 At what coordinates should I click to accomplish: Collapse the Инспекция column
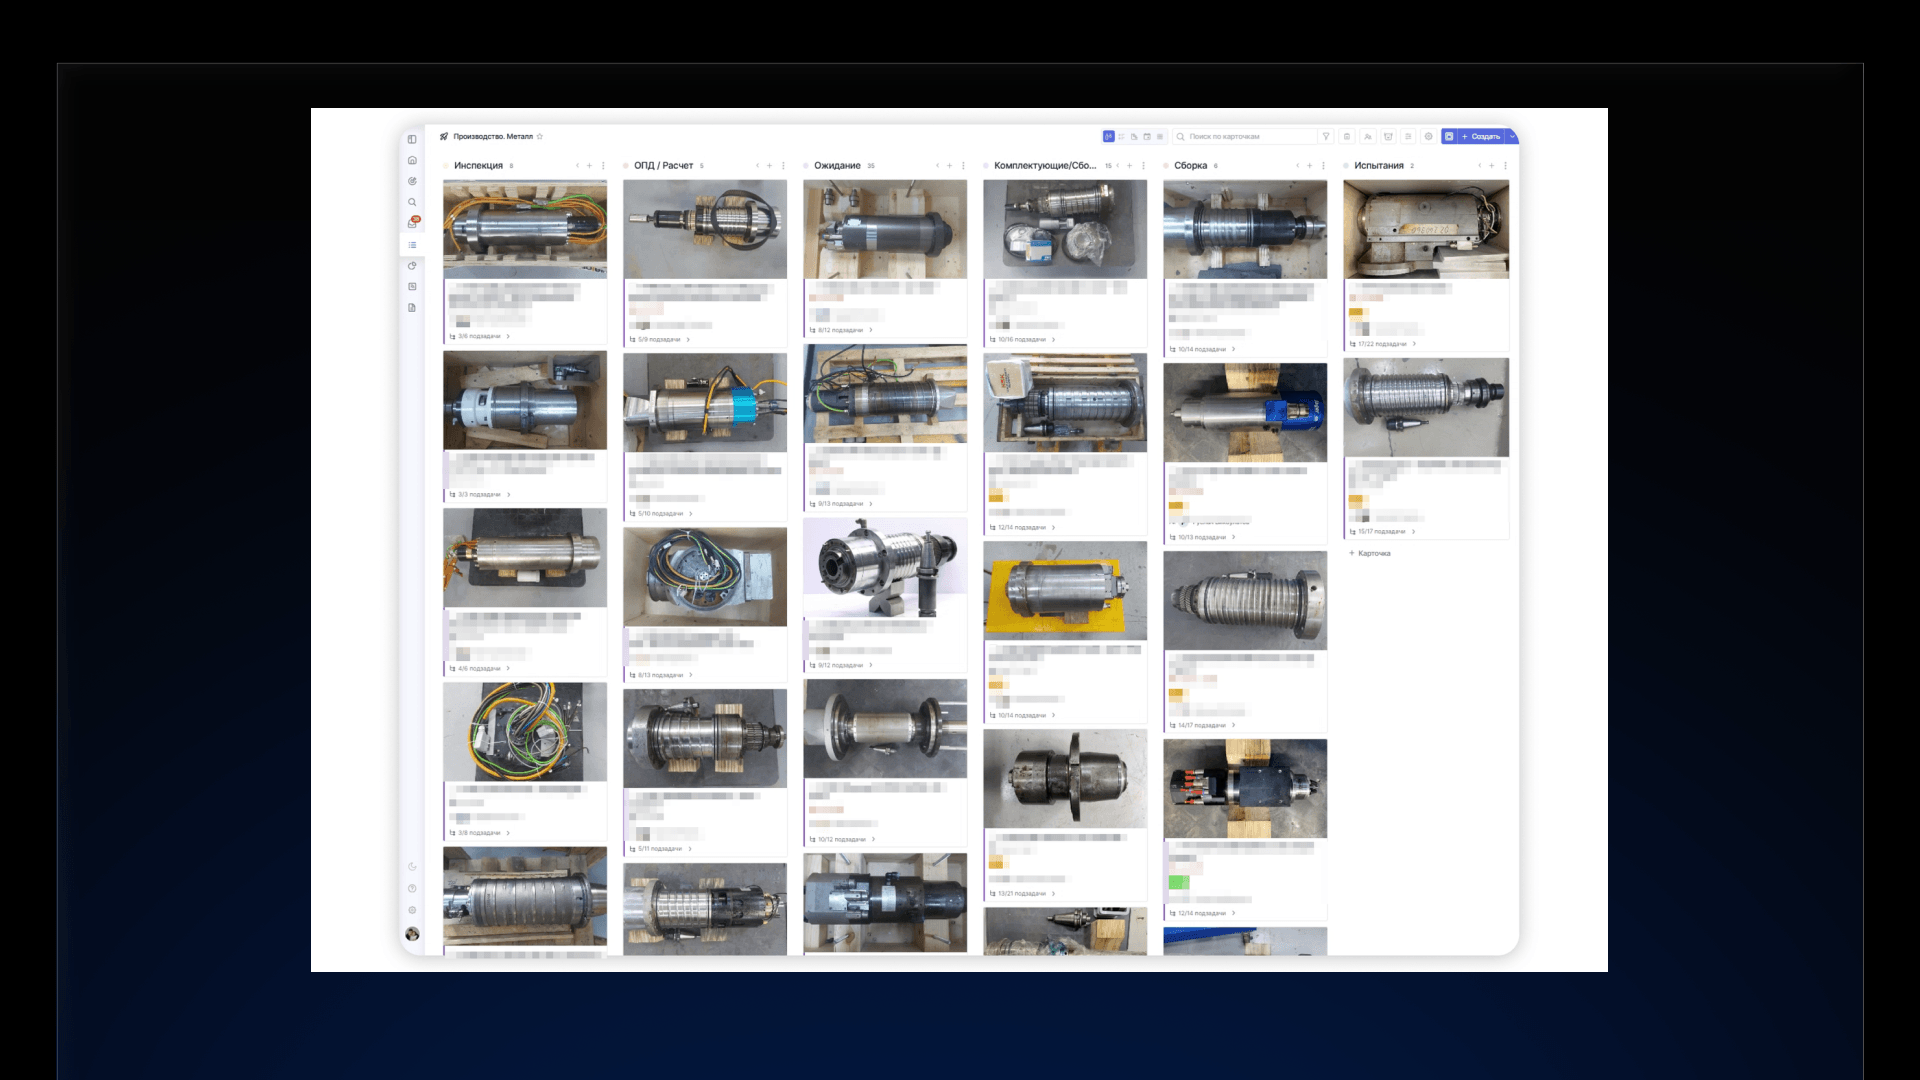click(x=577, y=166)
